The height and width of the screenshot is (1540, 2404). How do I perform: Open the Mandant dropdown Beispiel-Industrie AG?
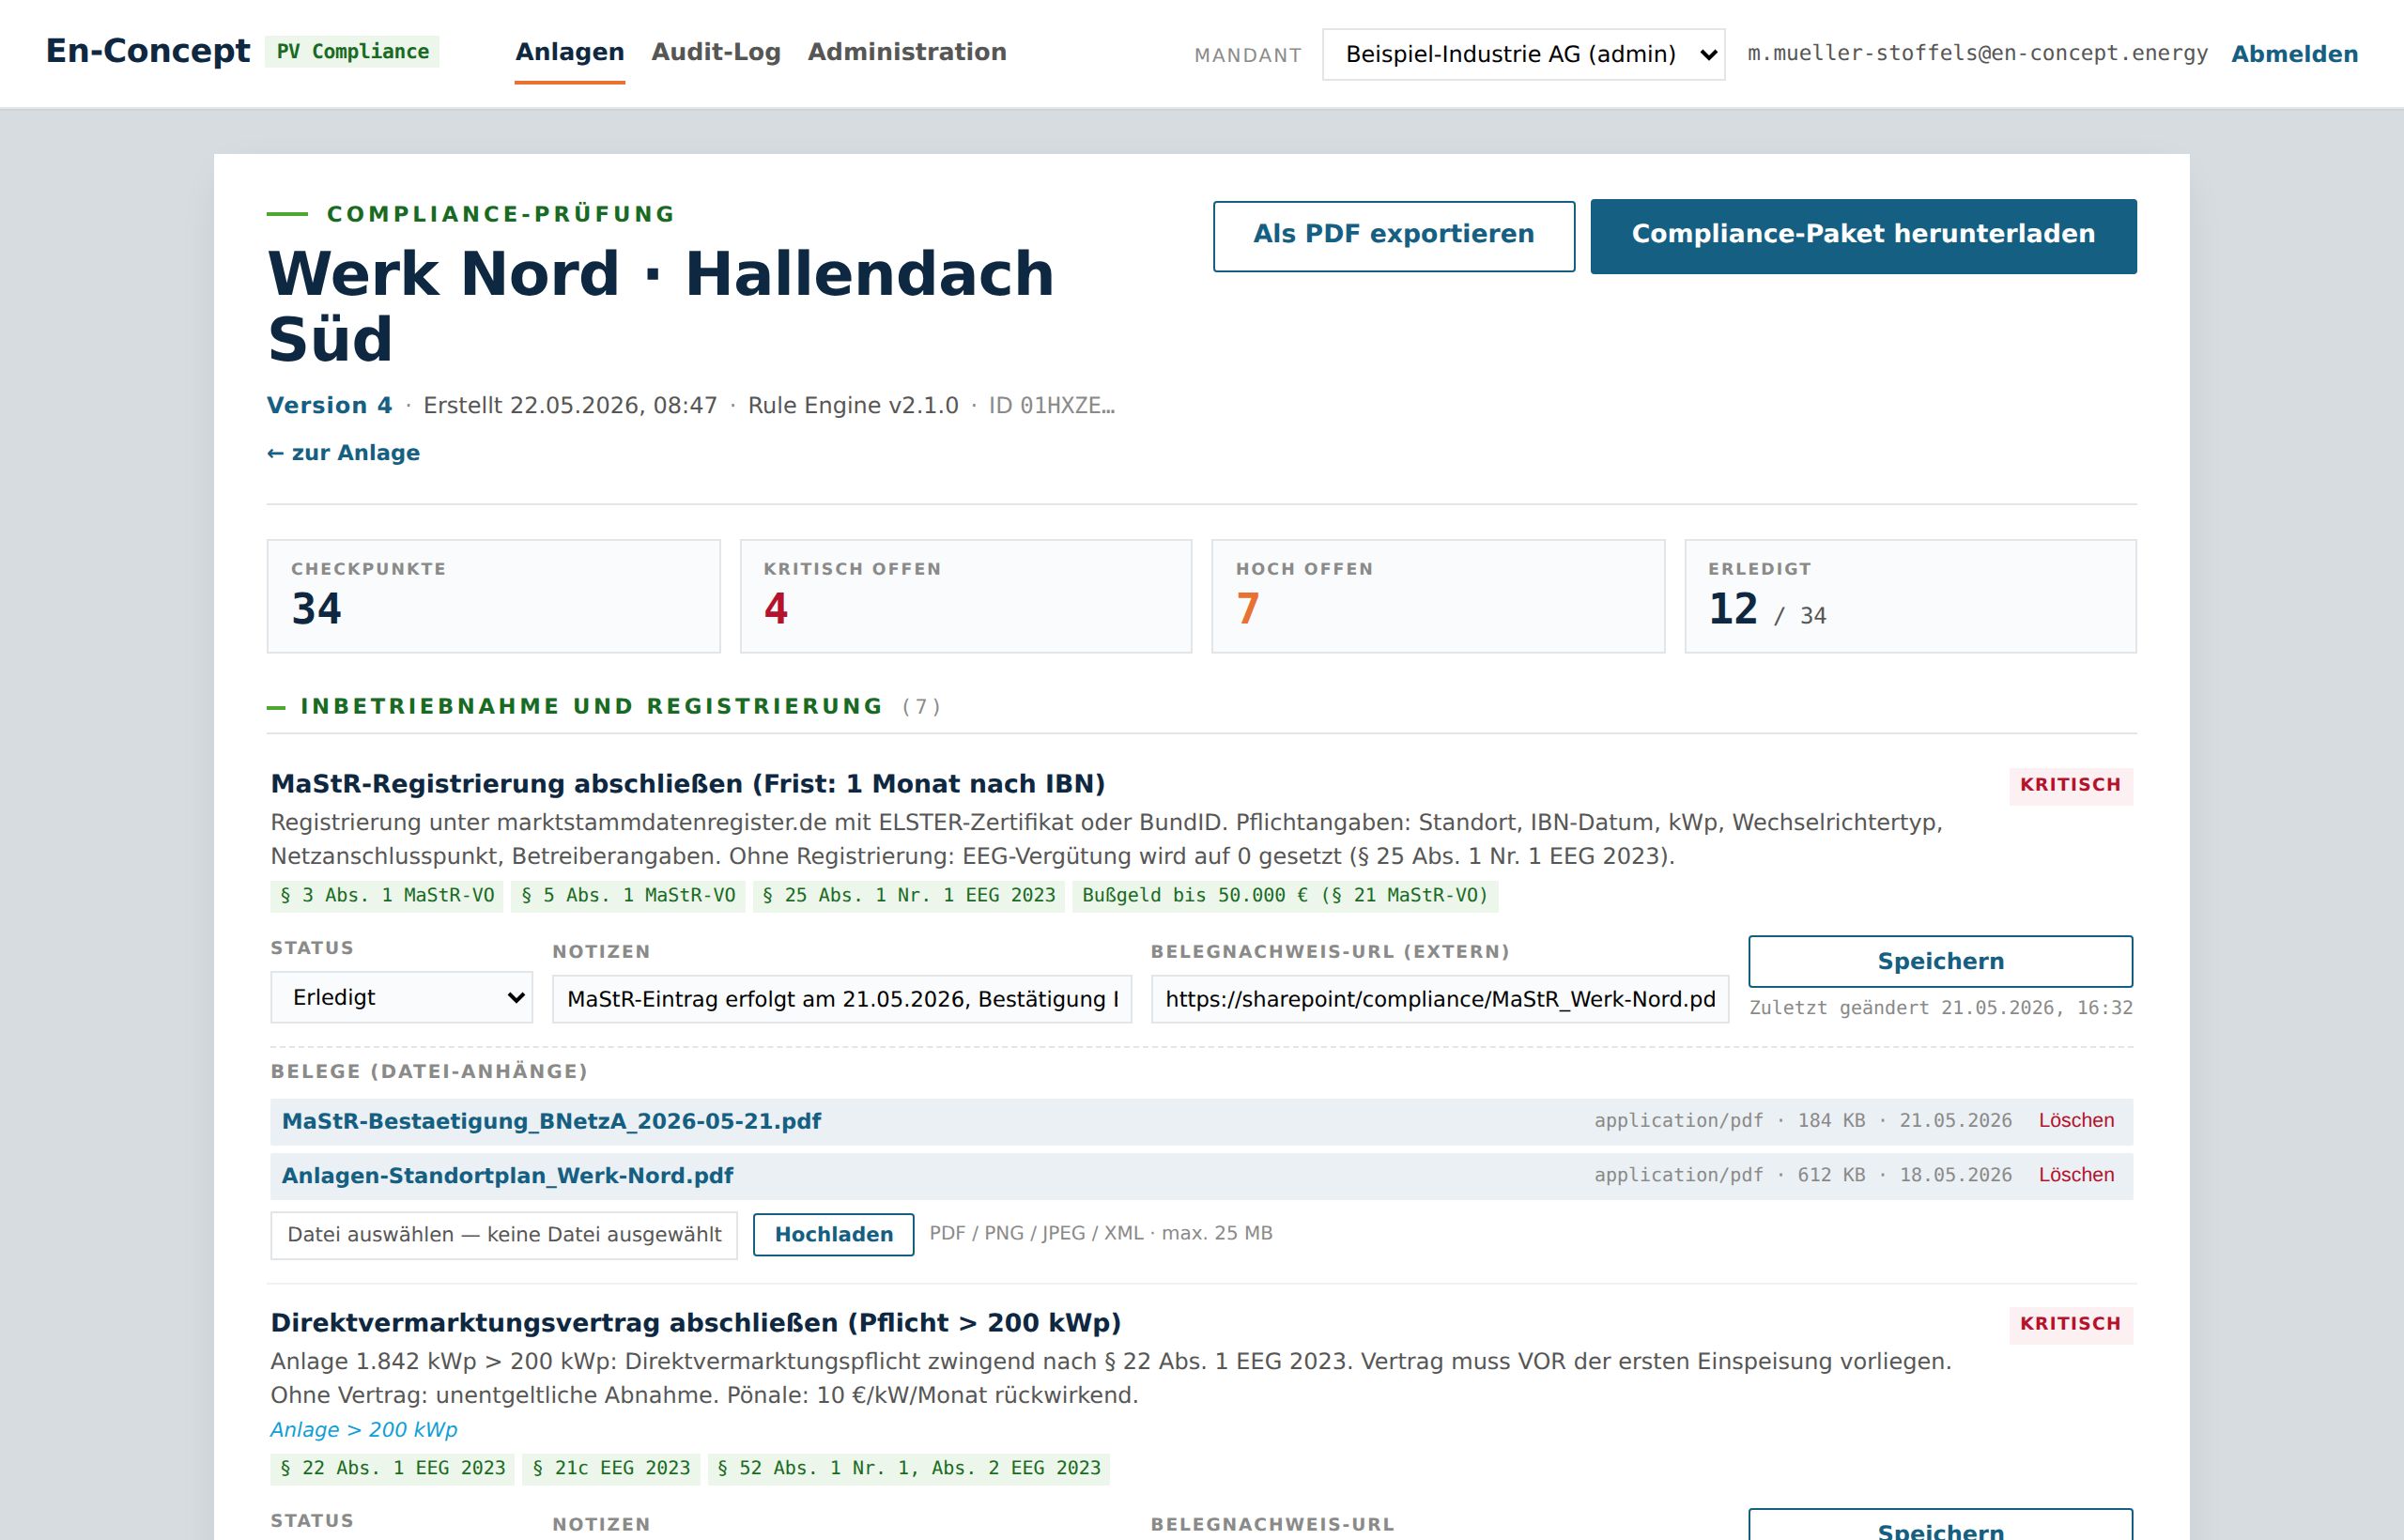pos(1523,54)
